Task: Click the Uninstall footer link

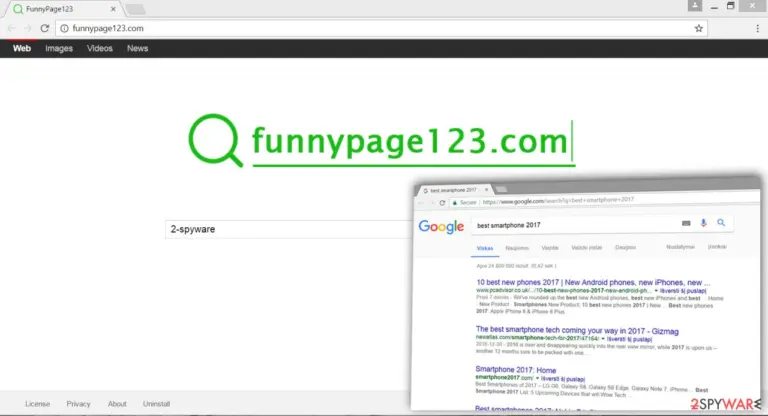Action: tap(156, 404)
